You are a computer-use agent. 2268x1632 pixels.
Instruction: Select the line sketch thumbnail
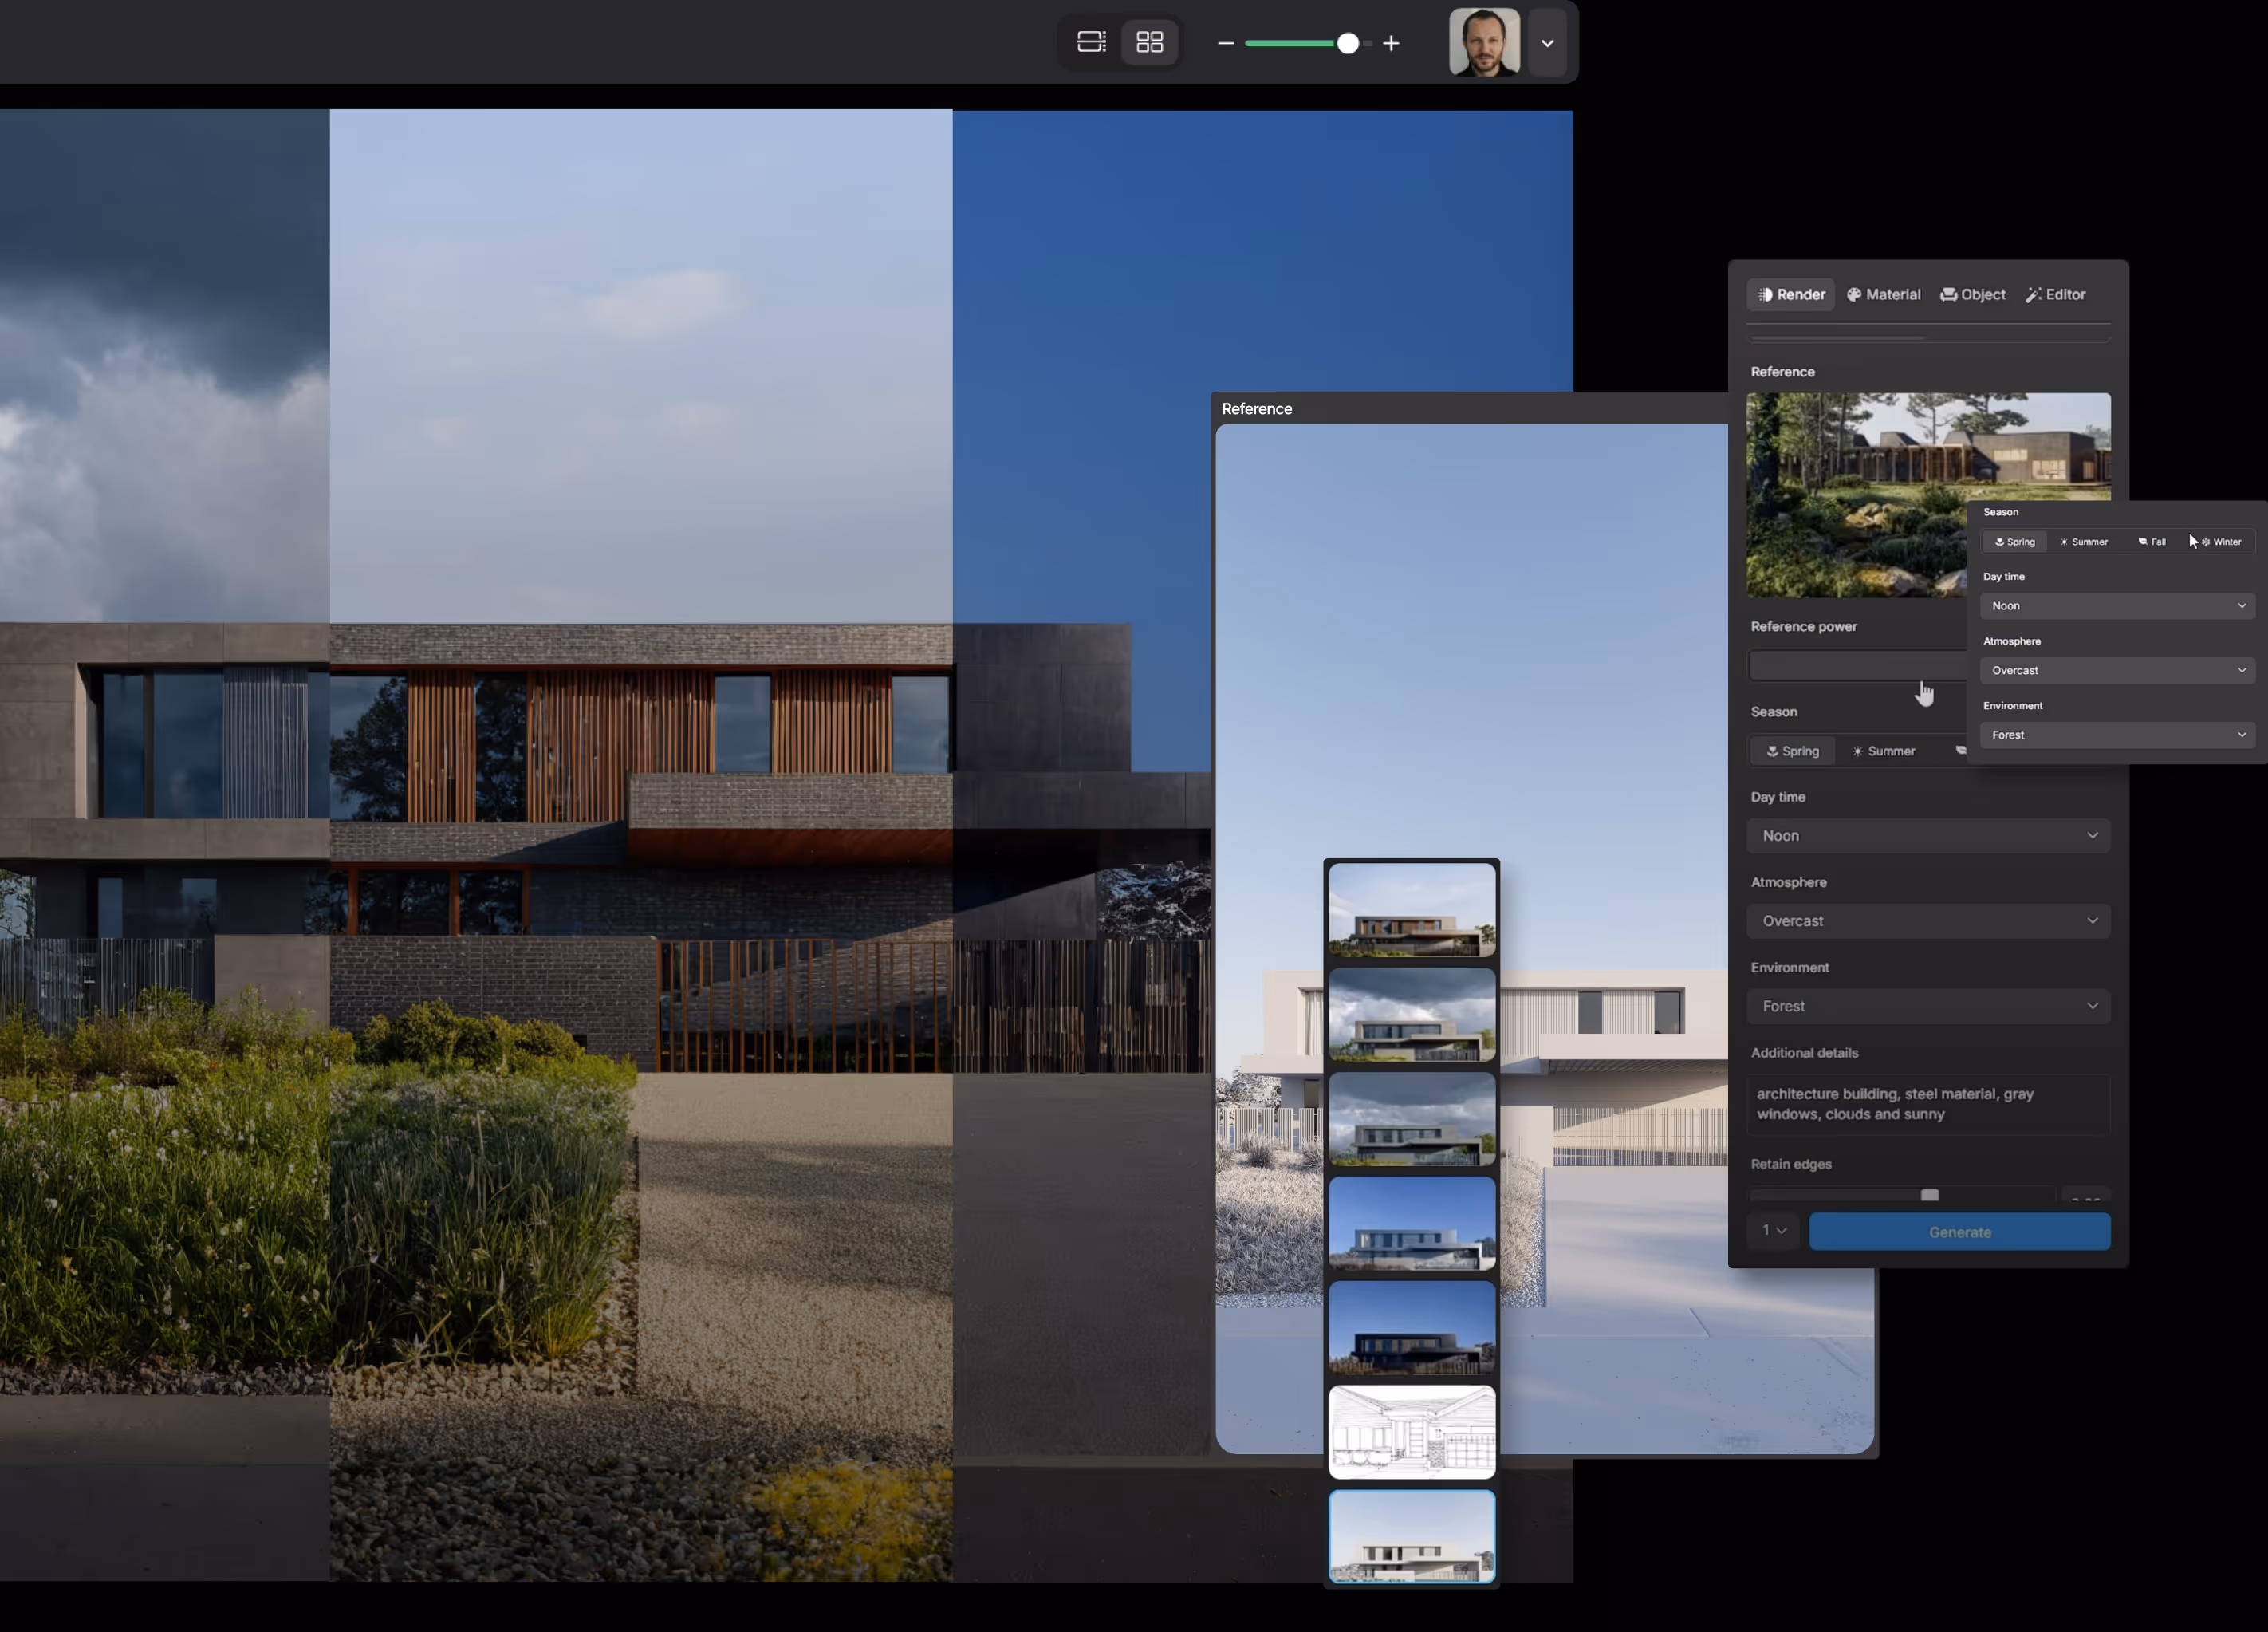1411,1431
